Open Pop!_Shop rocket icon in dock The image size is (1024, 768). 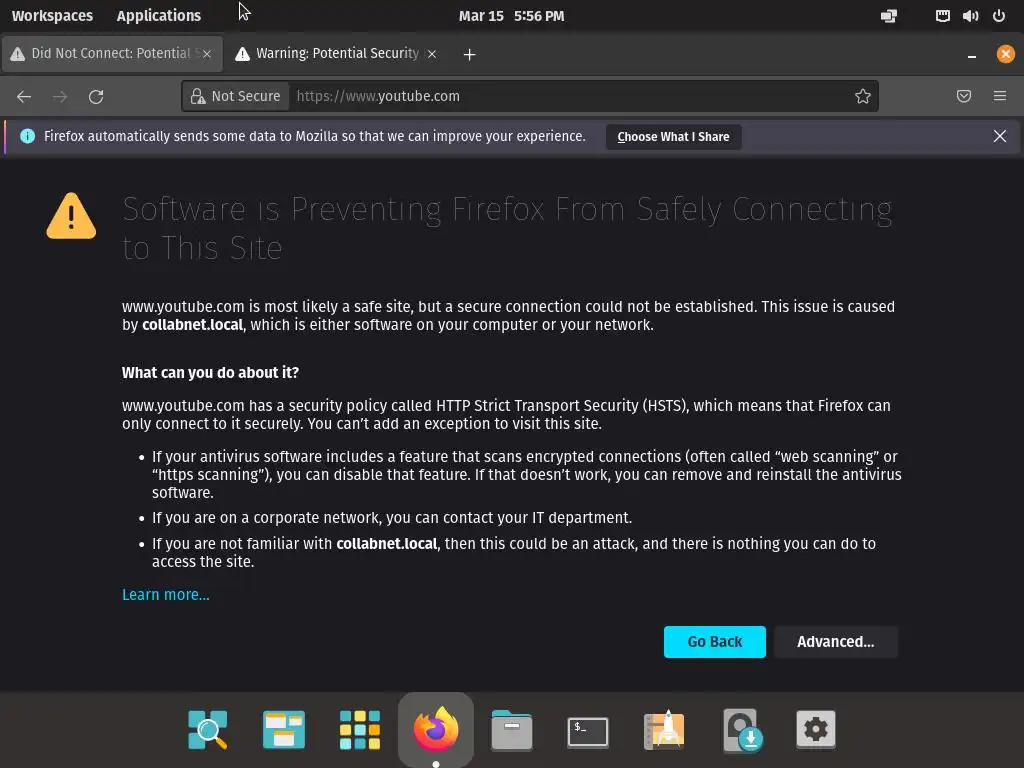[x=664, y=729]
